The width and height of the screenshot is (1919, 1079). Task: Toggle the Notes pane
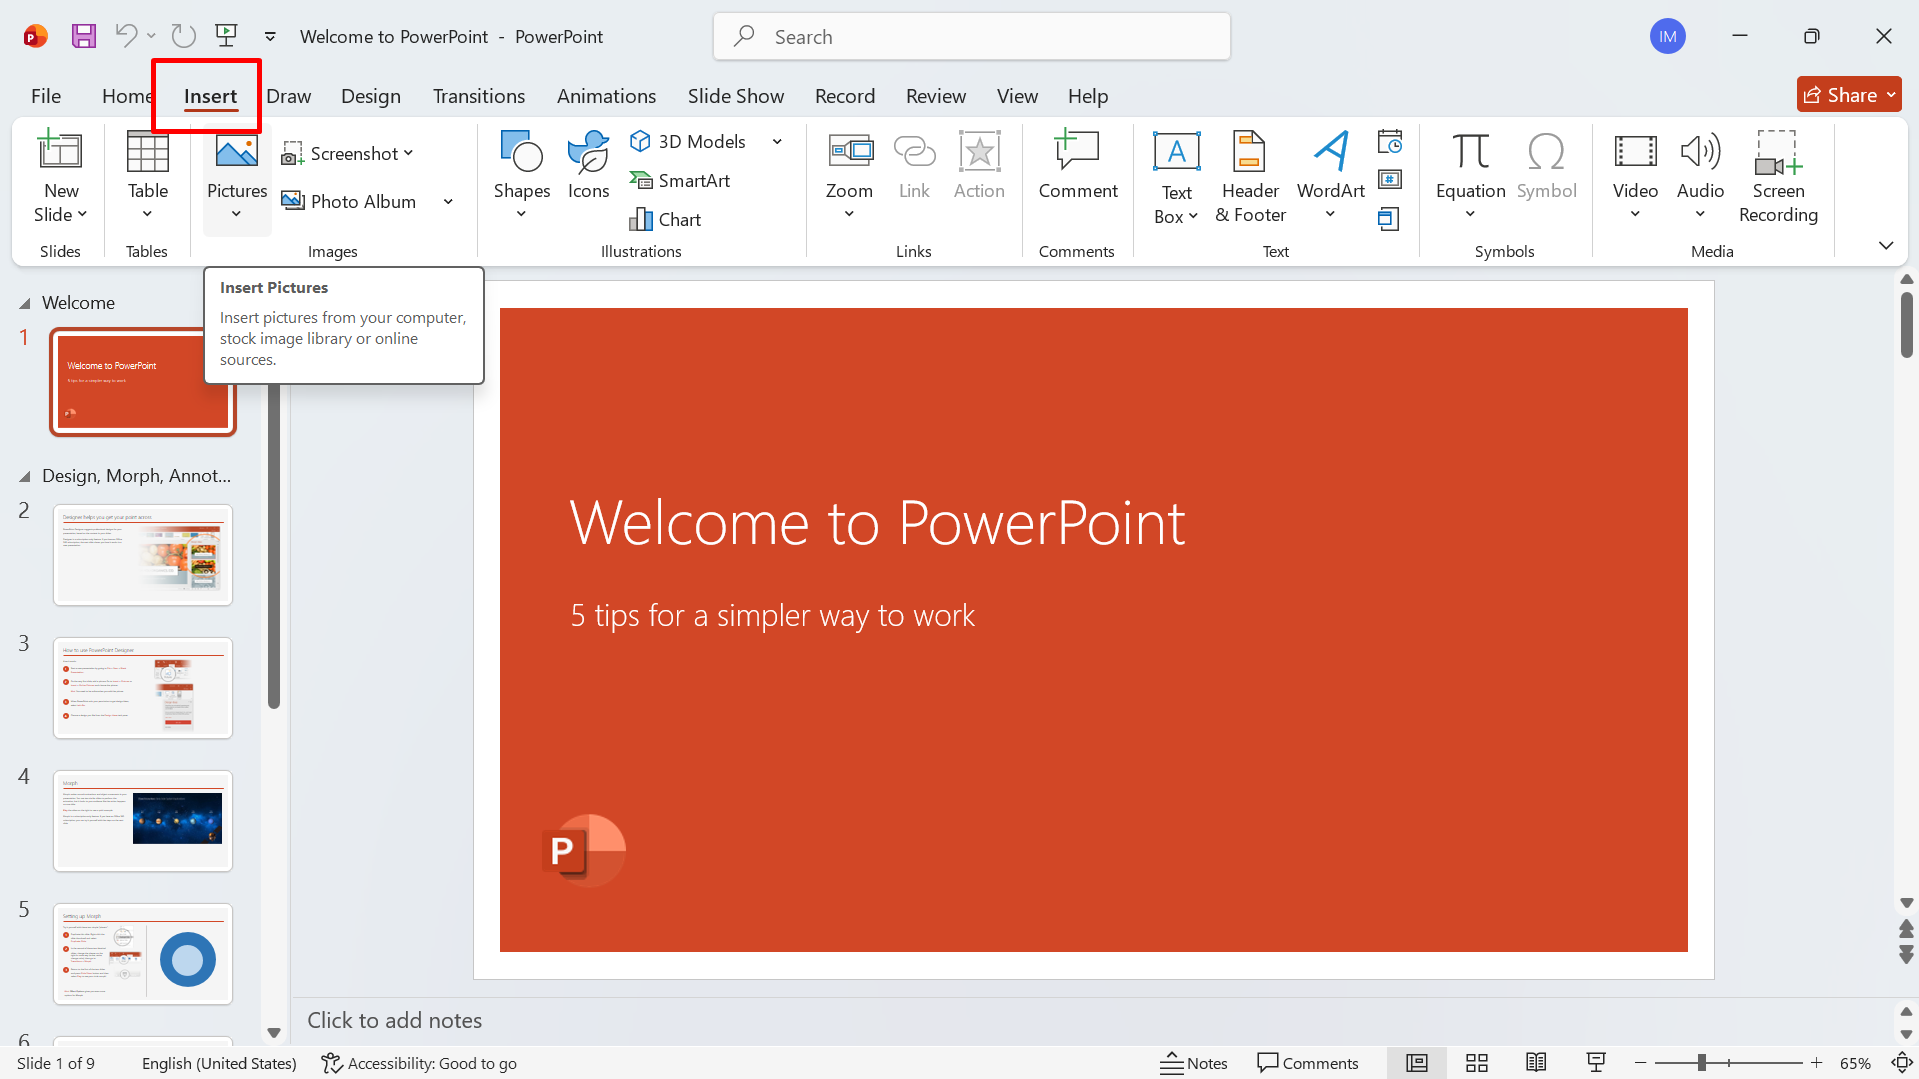[1194, 1063]
